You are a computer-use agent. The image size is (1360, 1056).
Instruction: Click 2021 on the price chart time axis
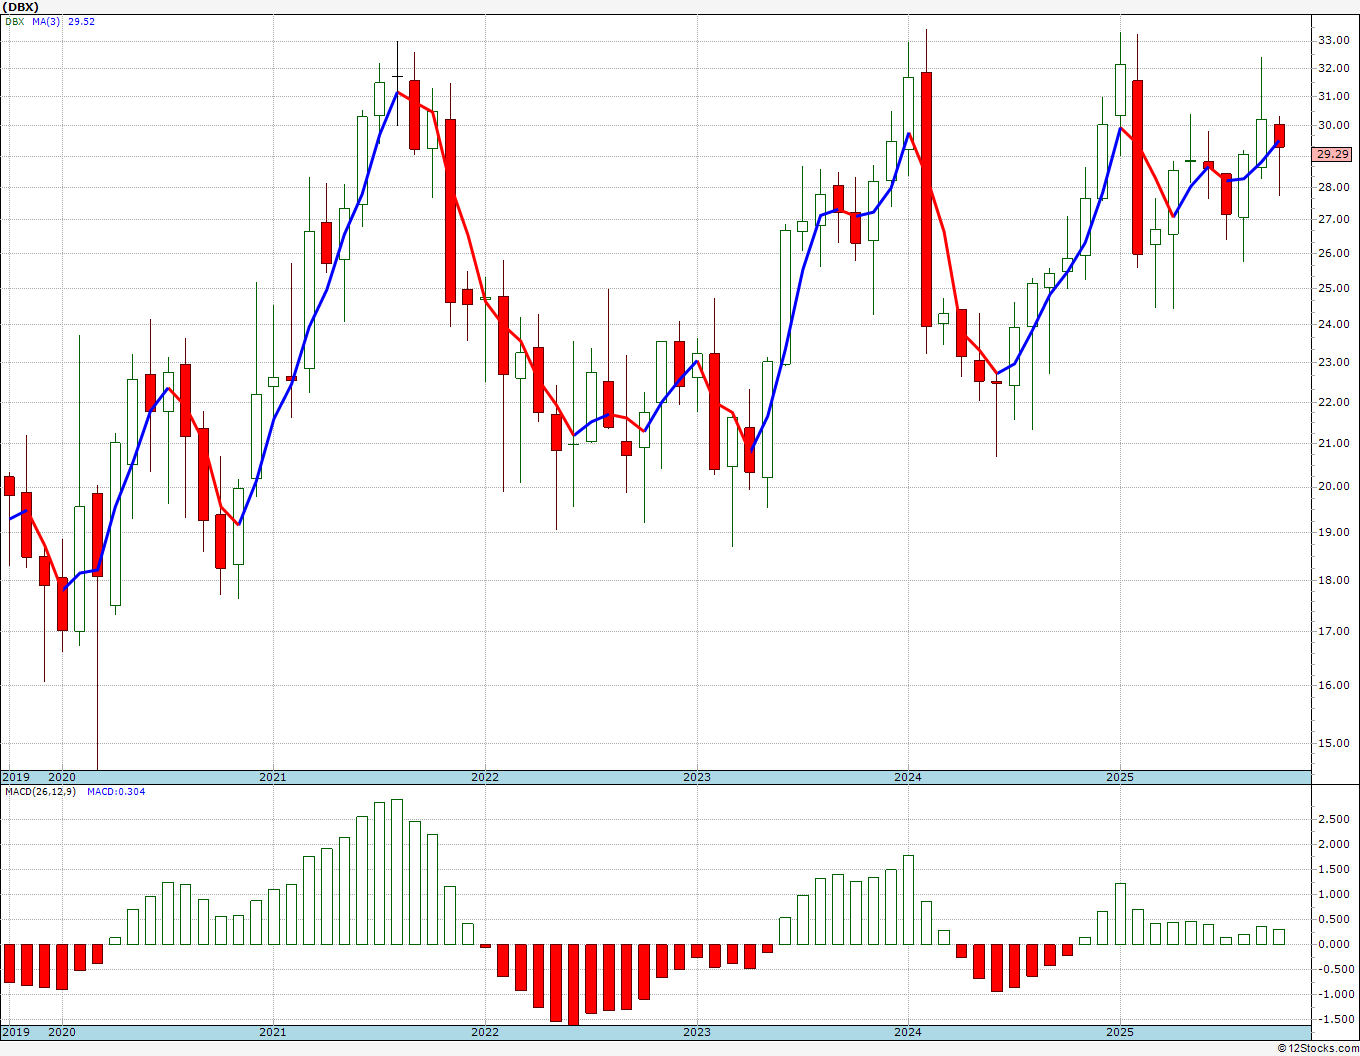pos(273,777)
